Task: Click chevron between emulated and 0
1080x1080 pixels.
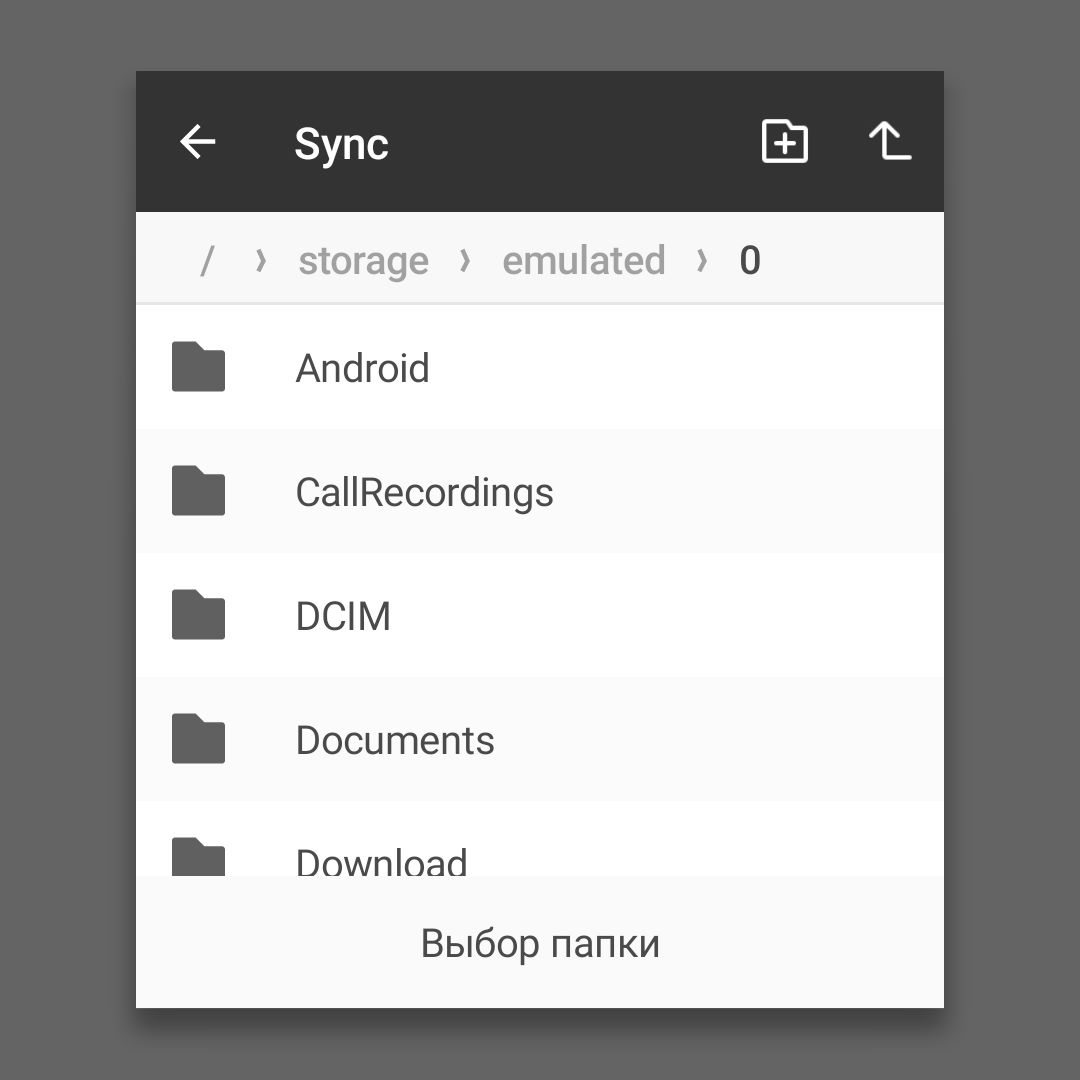Action: [702, 260]
